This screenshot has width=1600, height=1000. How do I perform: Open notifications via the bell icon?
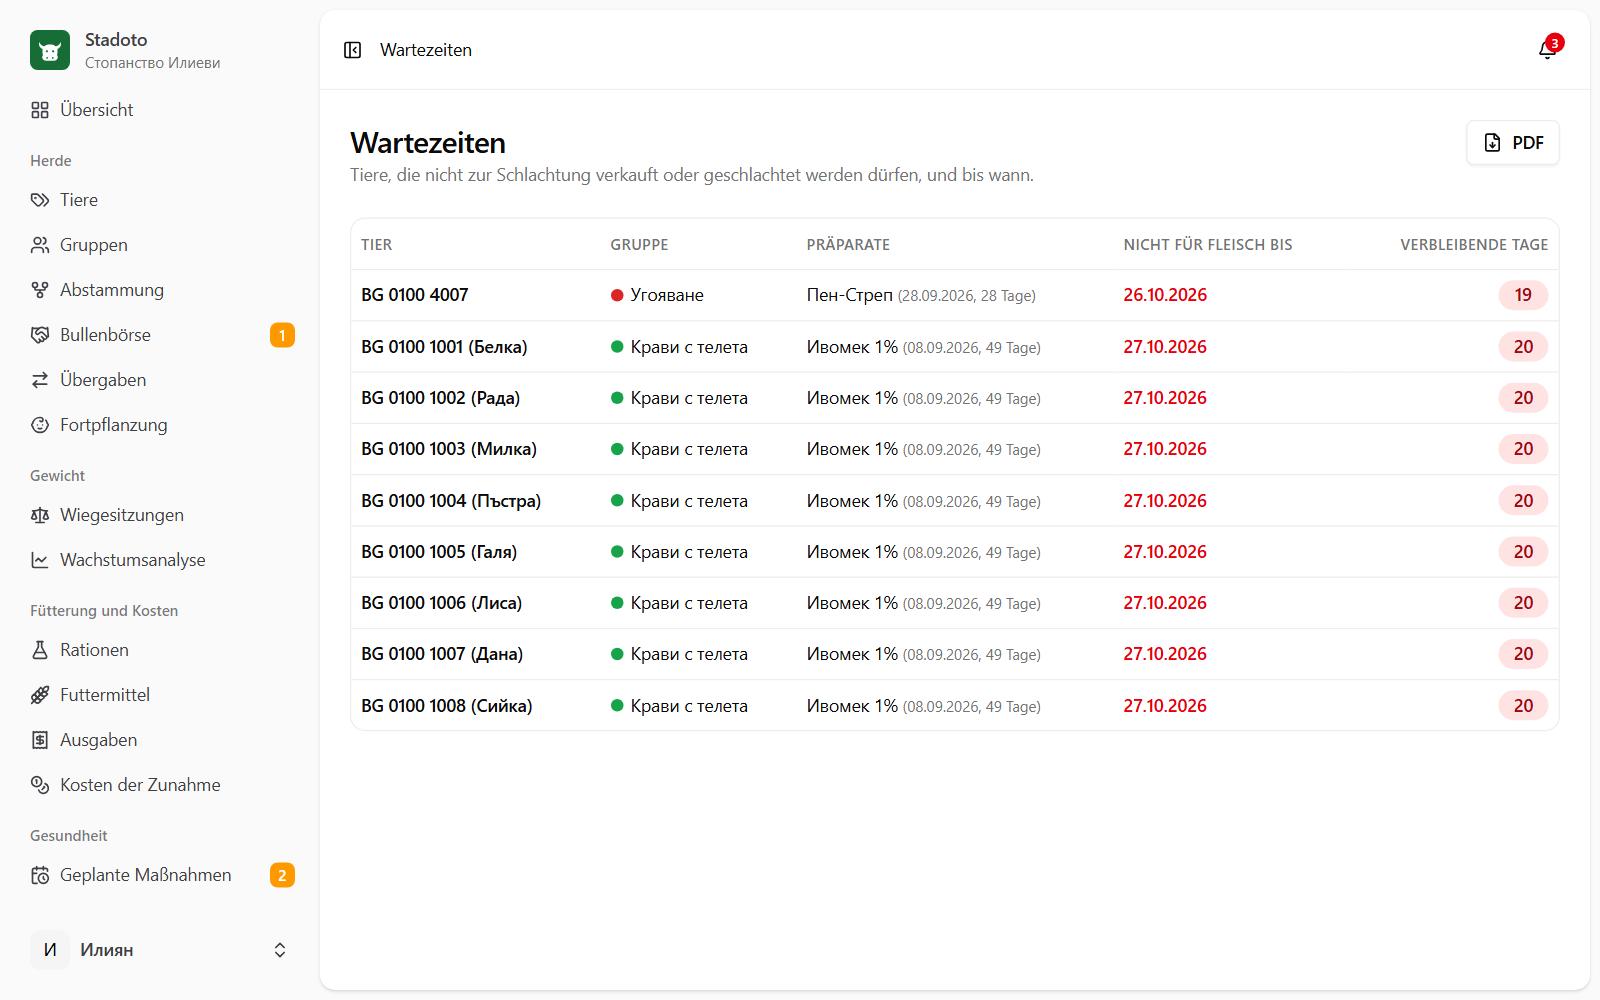point(1548,50)
